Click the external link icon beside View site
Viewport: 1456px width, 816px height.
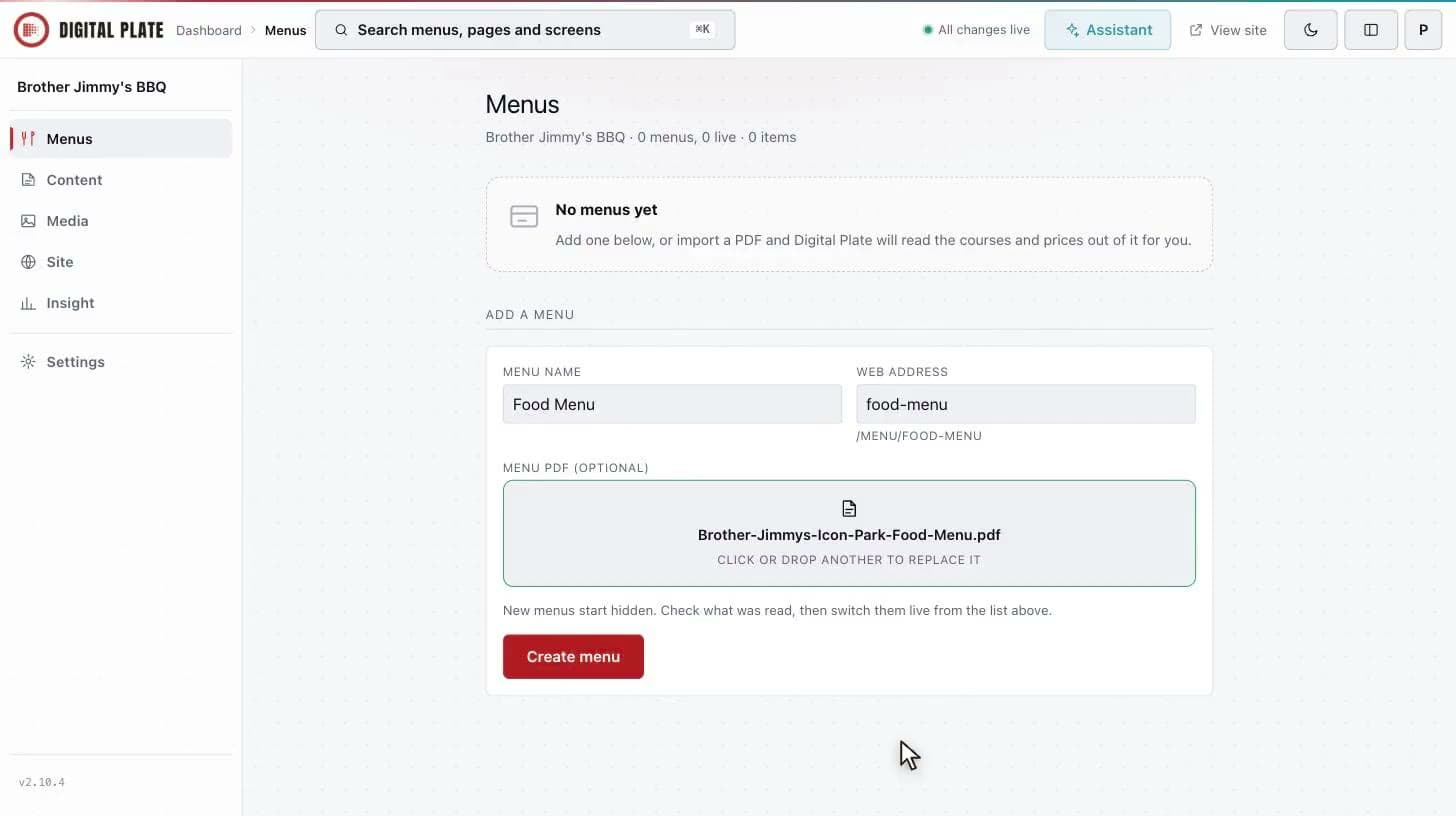[1196, 30]
